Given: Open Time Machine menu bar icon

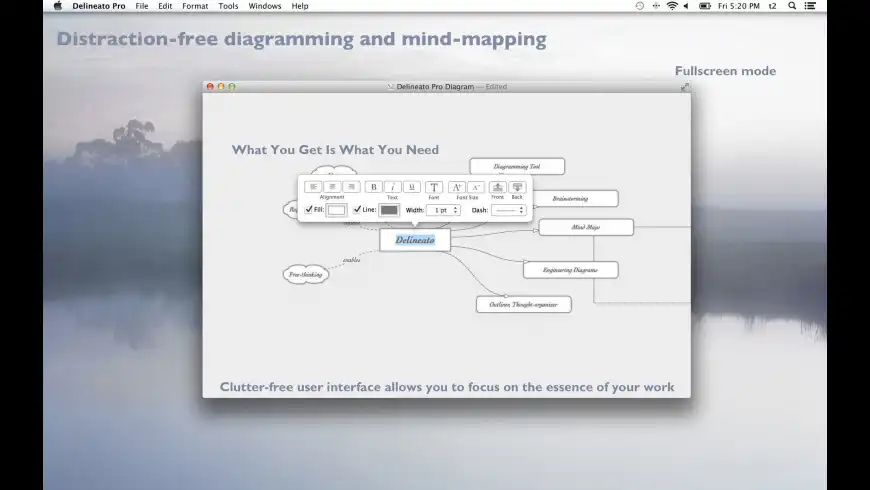Looking at the screenshot, I should pyautogui.click(x=640, y=6).
